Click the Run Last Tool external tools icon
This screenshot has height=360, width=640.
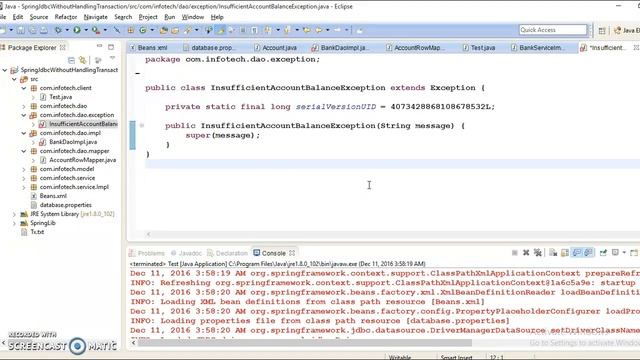point(96,30)
